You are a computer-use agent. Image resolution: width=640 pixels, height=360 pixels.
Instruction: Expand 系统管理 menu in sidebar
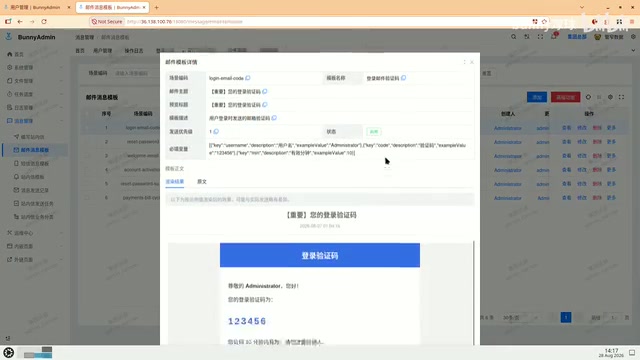pyautogui.click(x=35, y=67)
